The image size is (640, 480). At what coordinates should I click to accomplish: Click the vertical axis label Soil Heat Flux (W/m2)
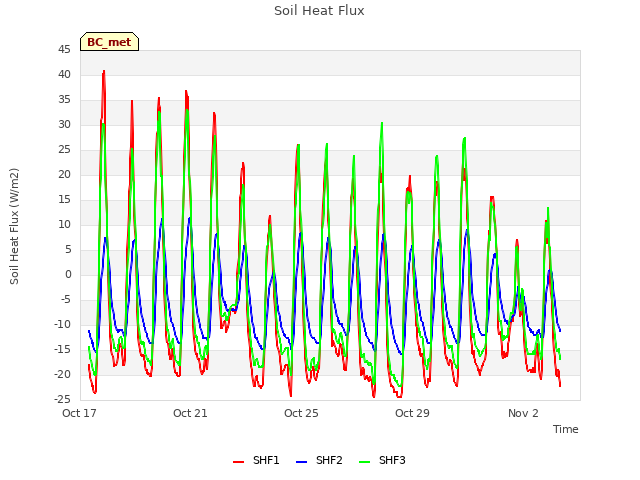point(14,226)
